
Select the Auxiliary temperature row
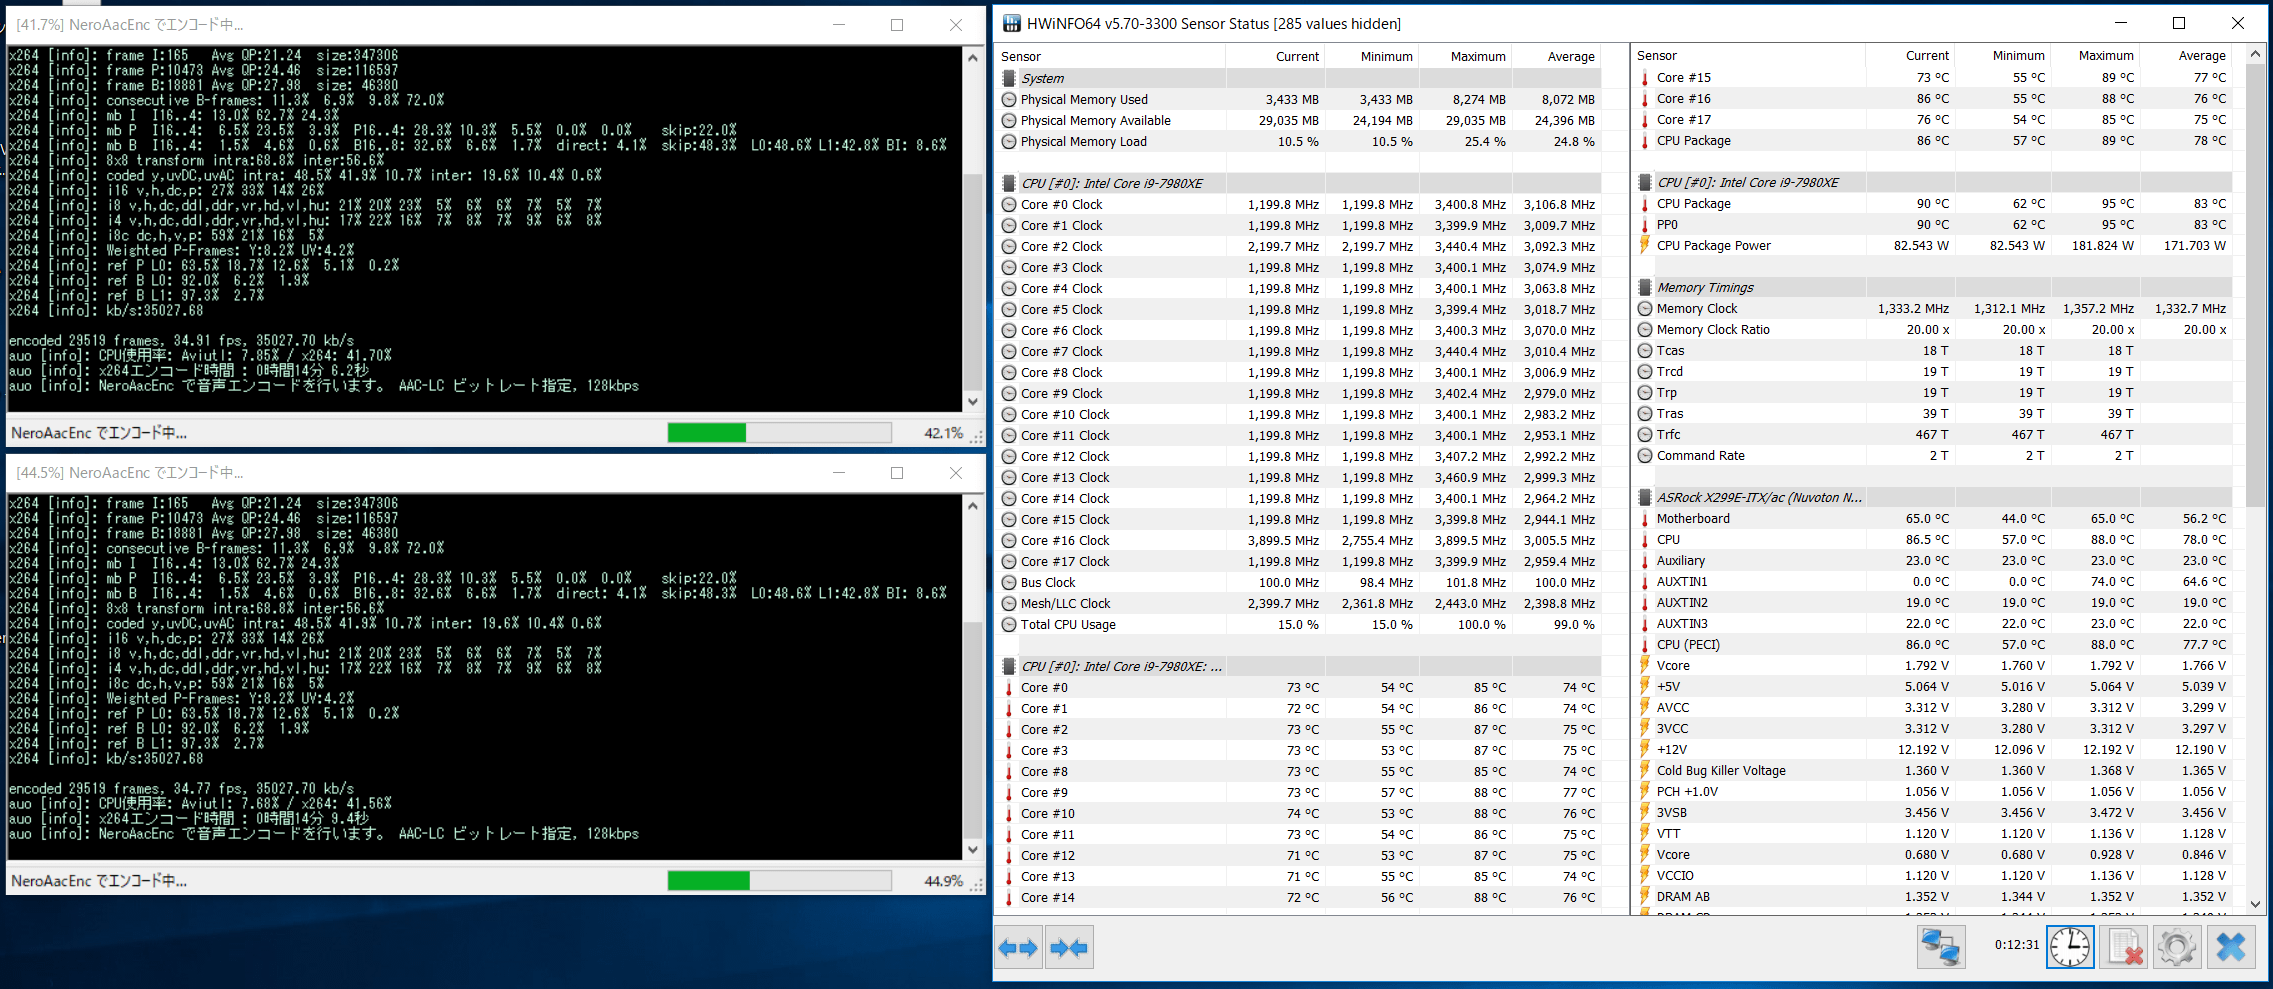point(1933,560)
